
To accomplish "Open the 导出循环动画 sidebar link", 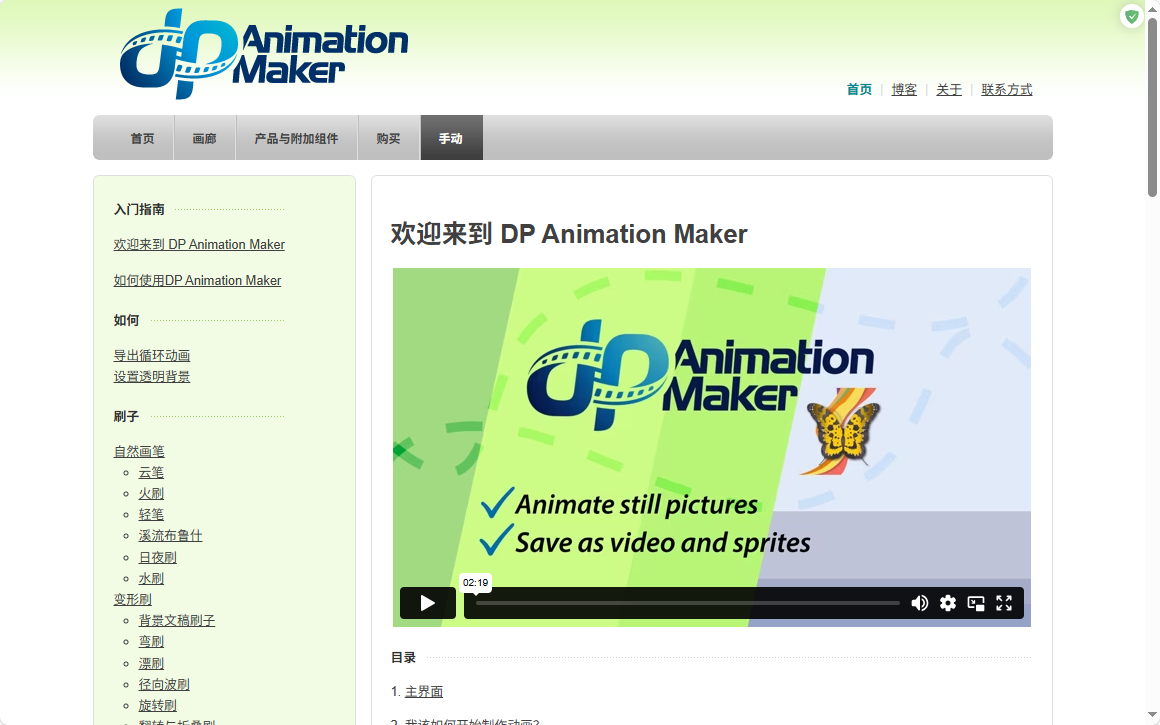I will point(152,356).
